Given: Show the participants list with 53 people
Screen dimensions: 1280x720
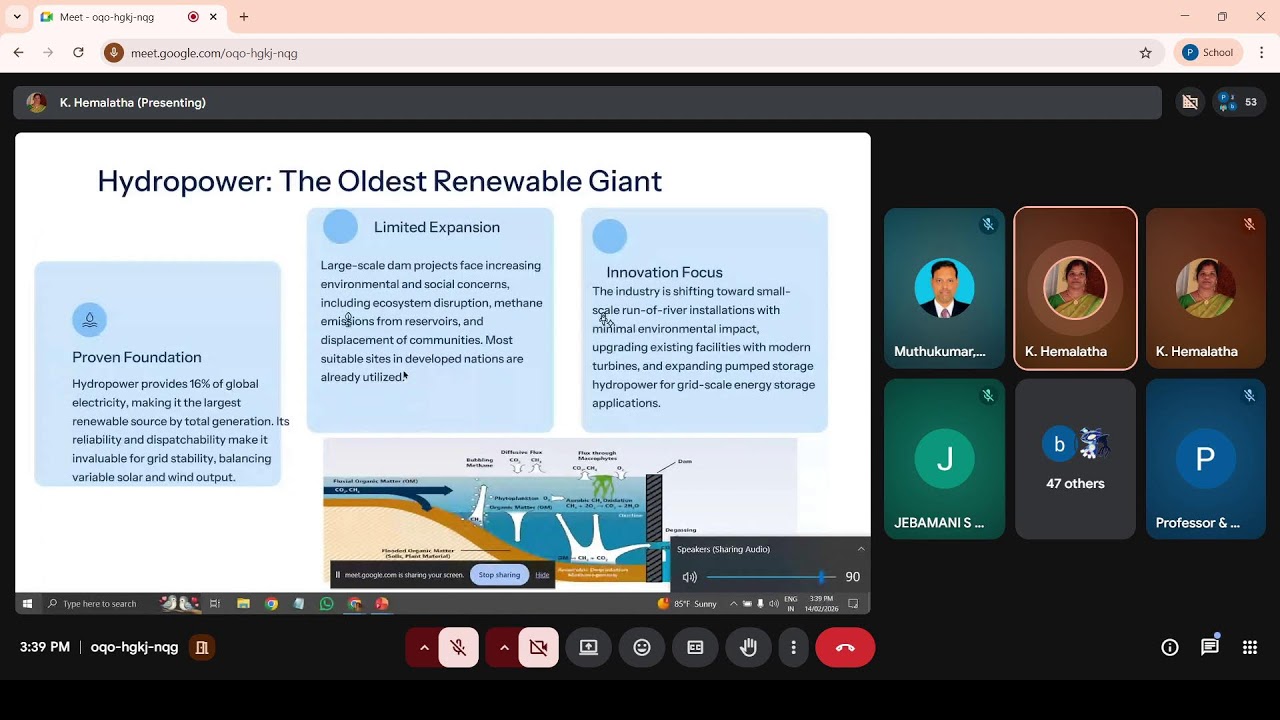Looking at the screenshot, I should pyautogui.click(x=1240, y=102).
